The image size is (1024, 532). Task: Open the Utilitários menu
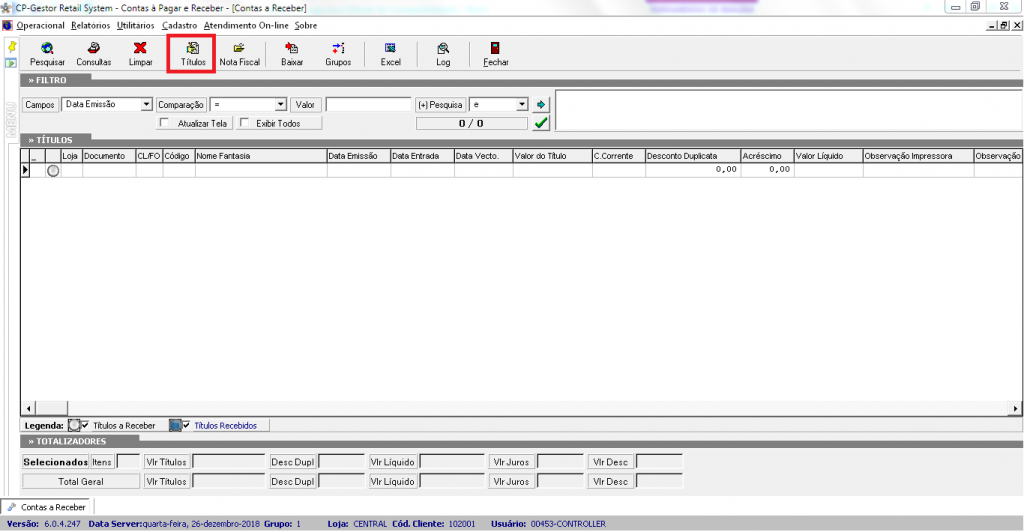(x=136, y=25)
